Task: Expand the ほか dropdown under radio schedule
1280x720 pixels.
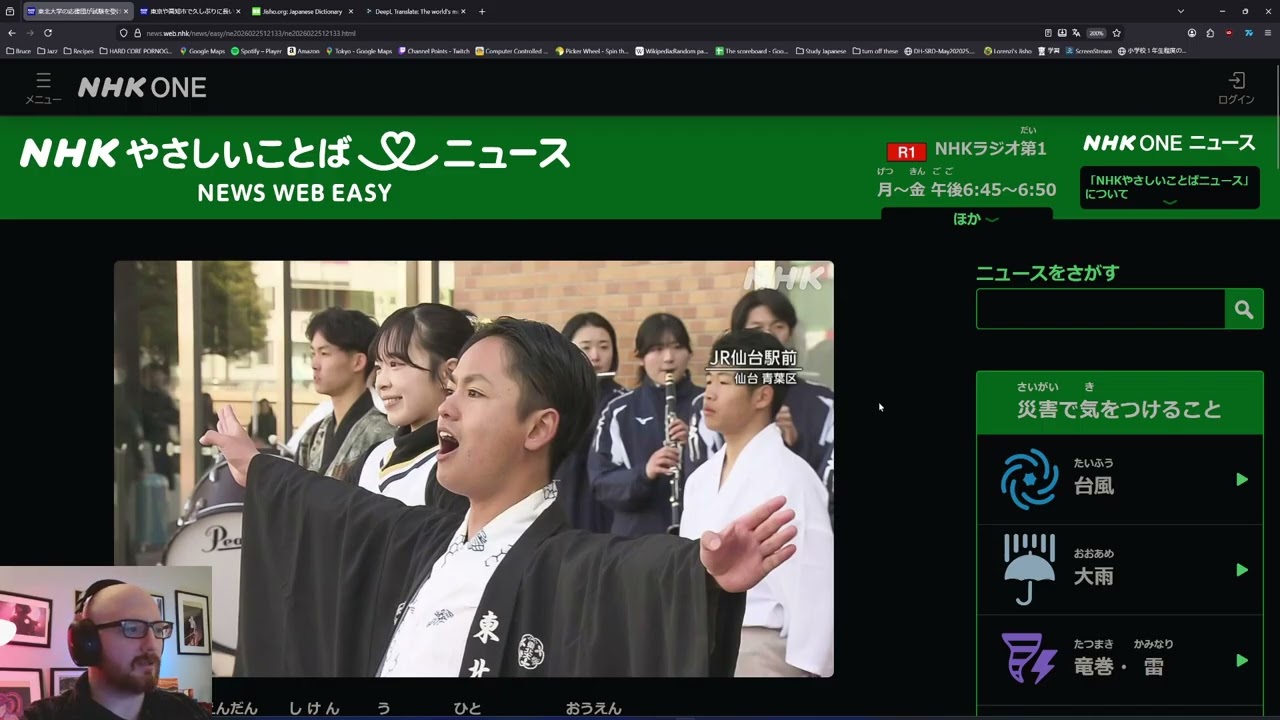Action: (966, 218)
